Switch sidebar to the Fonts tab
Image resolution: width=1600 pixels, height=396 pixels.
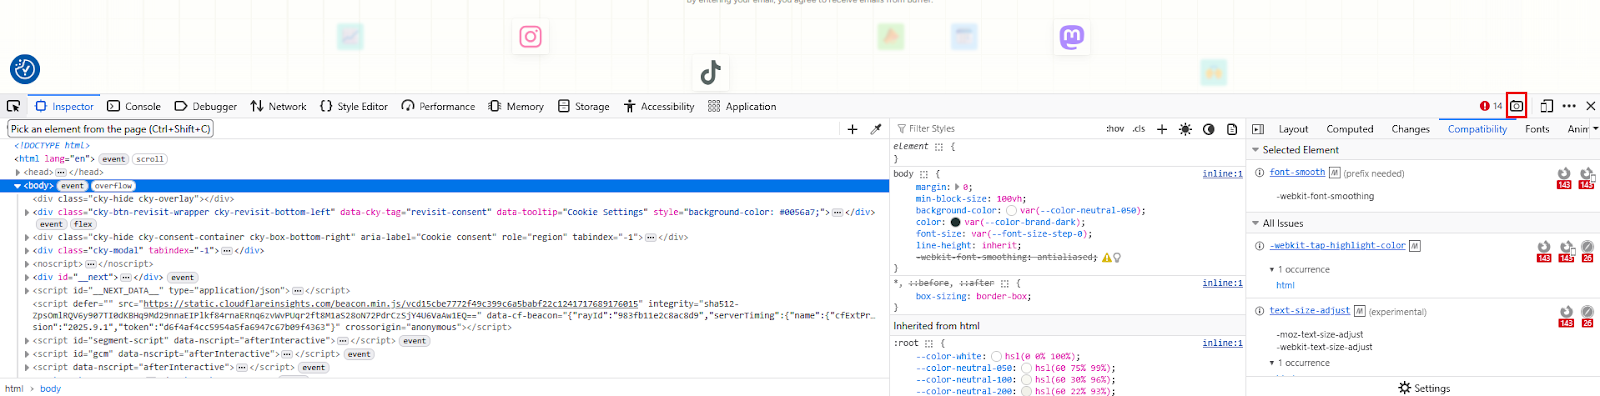(x=1537, y=129)
